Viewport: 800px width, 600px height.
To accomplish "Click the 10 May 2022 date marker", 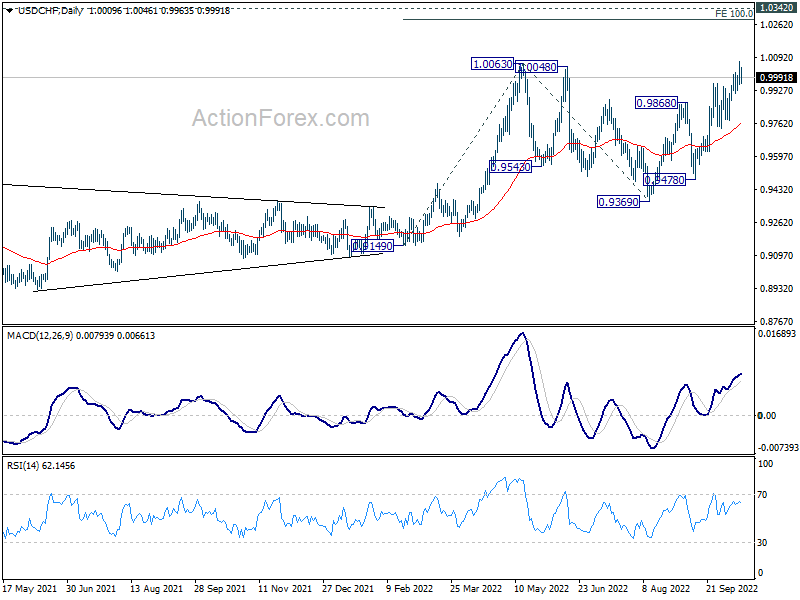I will [x=541, y=589].
